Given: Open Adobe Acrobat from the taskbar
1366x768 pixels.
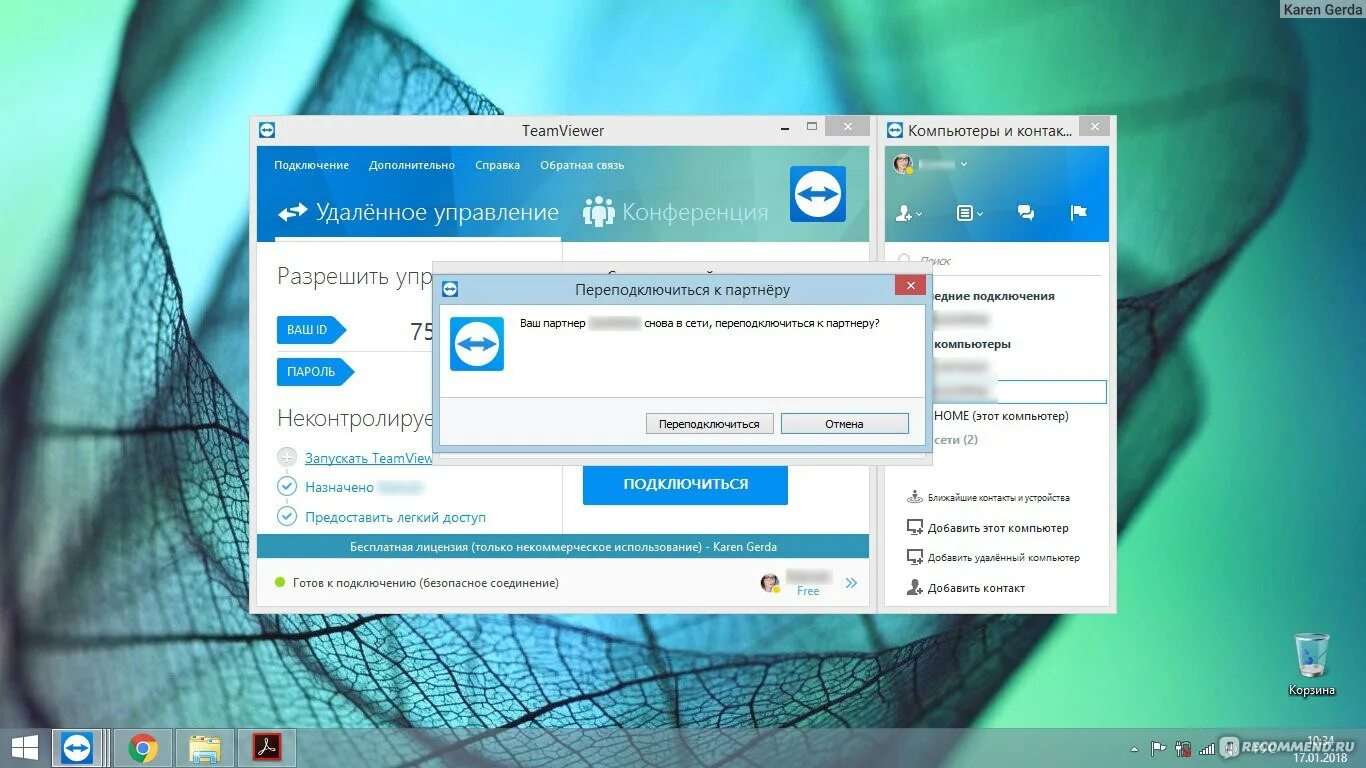Looking at the screenshot, I should 266,748.
